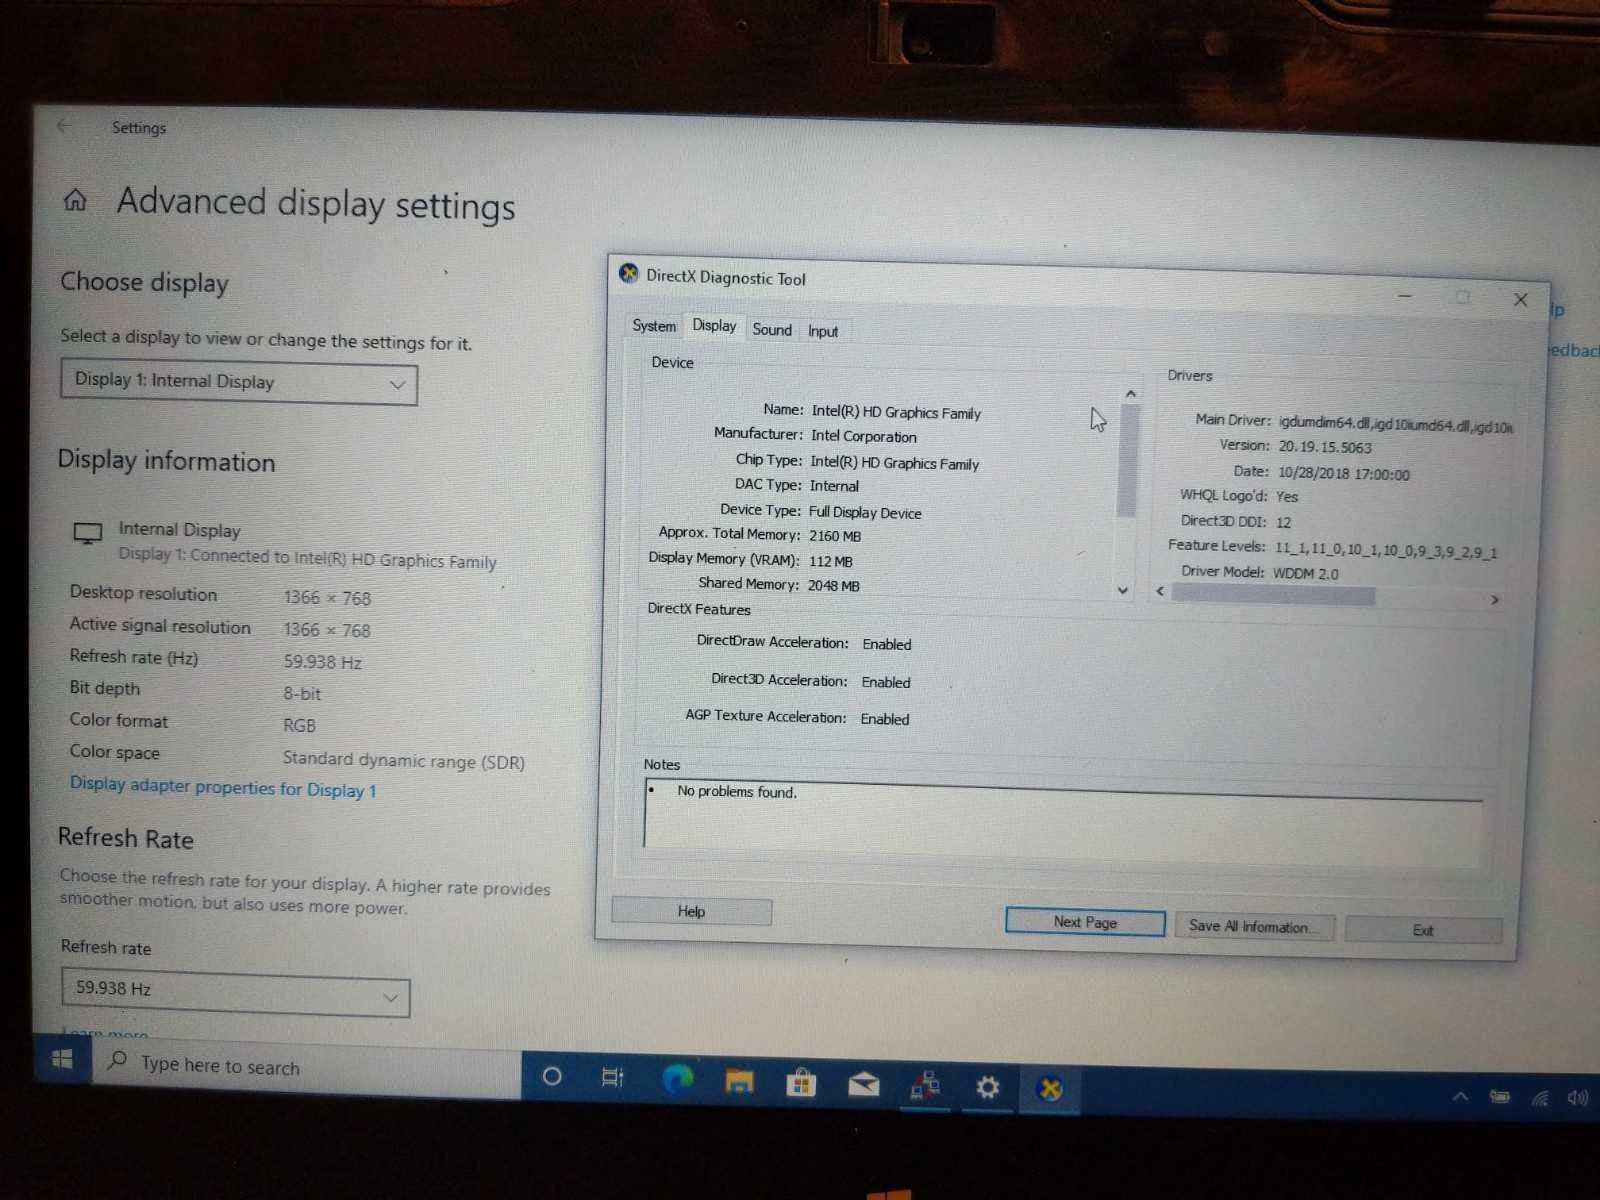1600x1200 pixels.
Task: Click the DirectX Diagnostic Tool title icon
Action: point(629,274)
